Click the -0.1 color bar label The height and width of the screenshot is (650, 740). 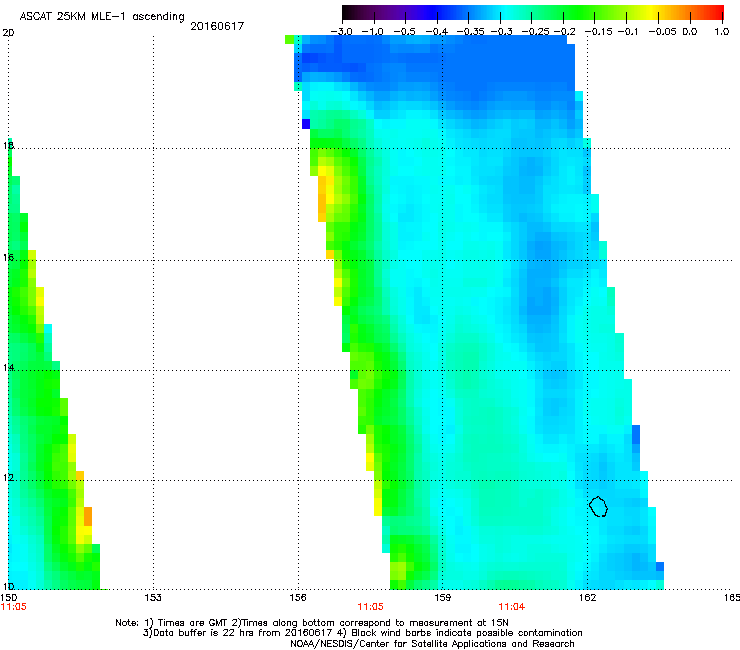tap(628, 32)
